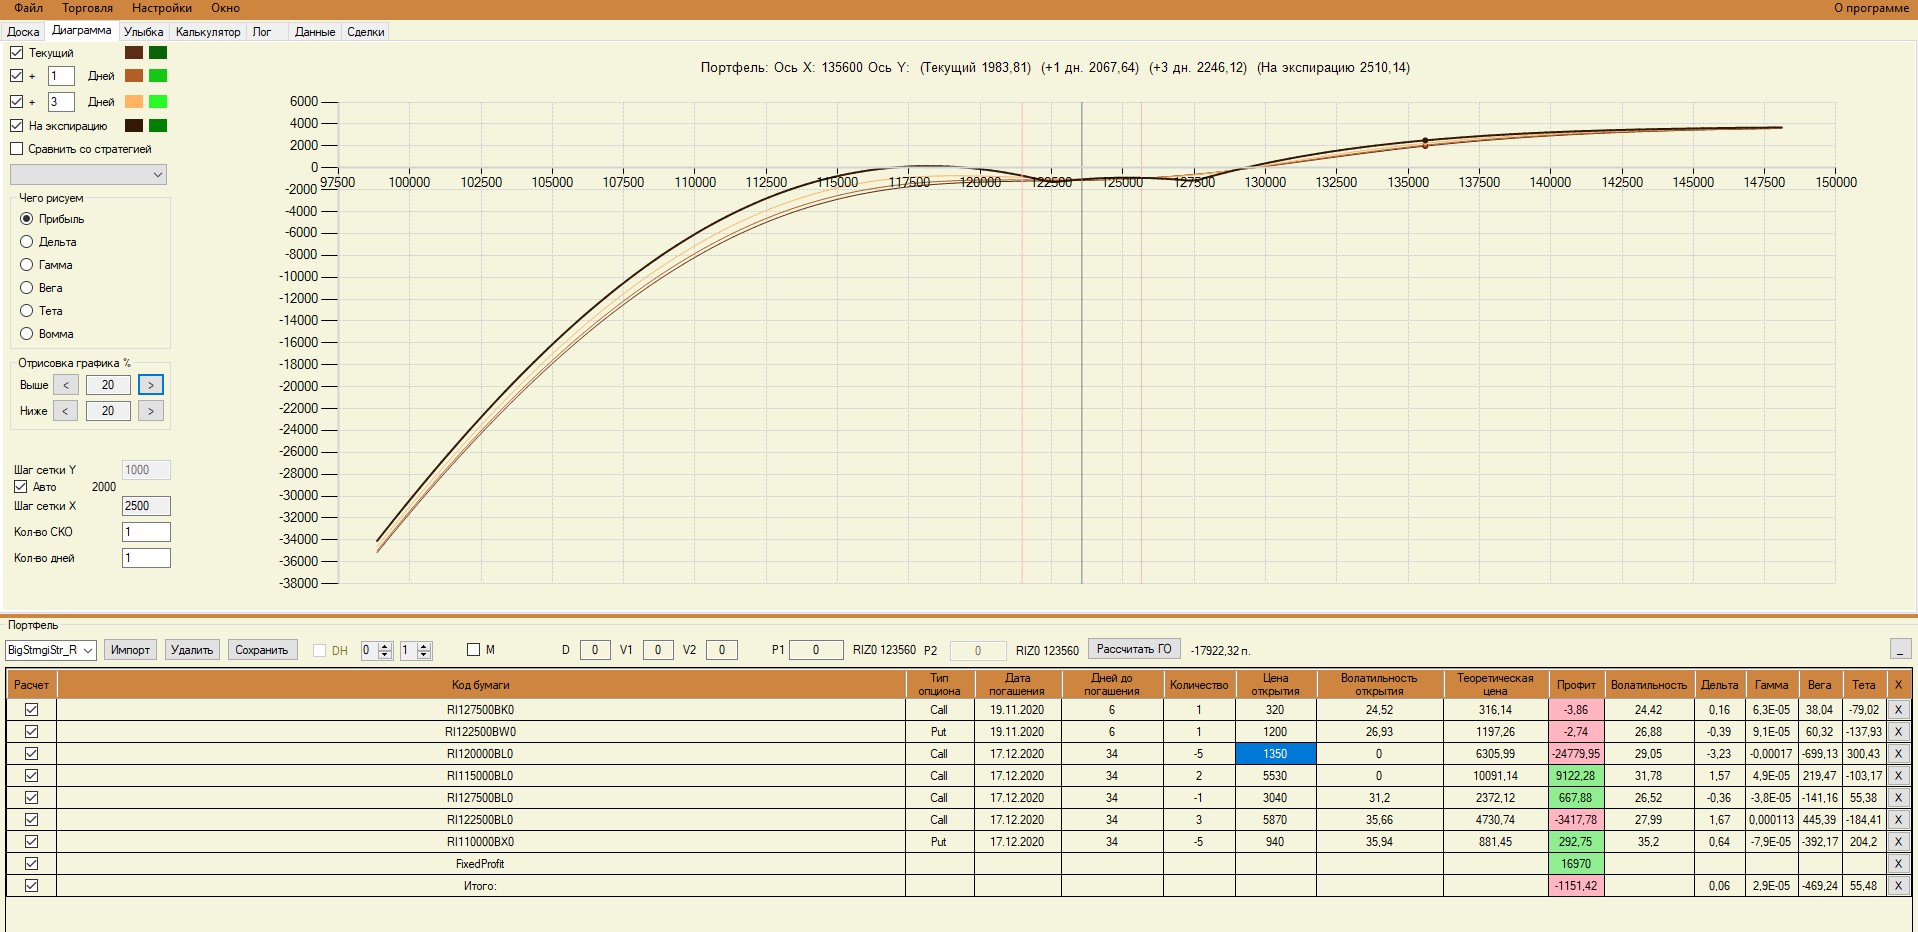Remove the RI110000BX0 row with X

1898,842
